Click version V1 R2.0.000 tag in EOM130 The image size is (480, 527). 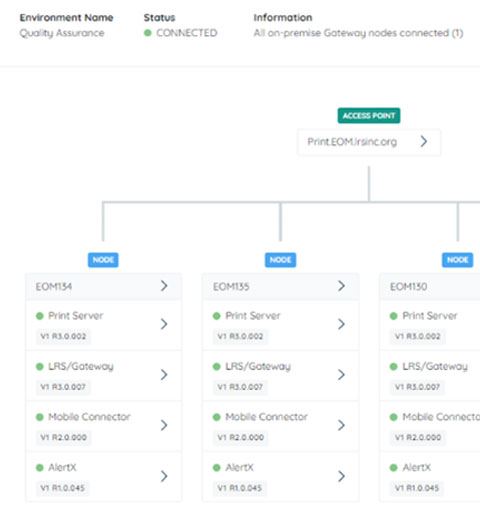pos(418,437)
